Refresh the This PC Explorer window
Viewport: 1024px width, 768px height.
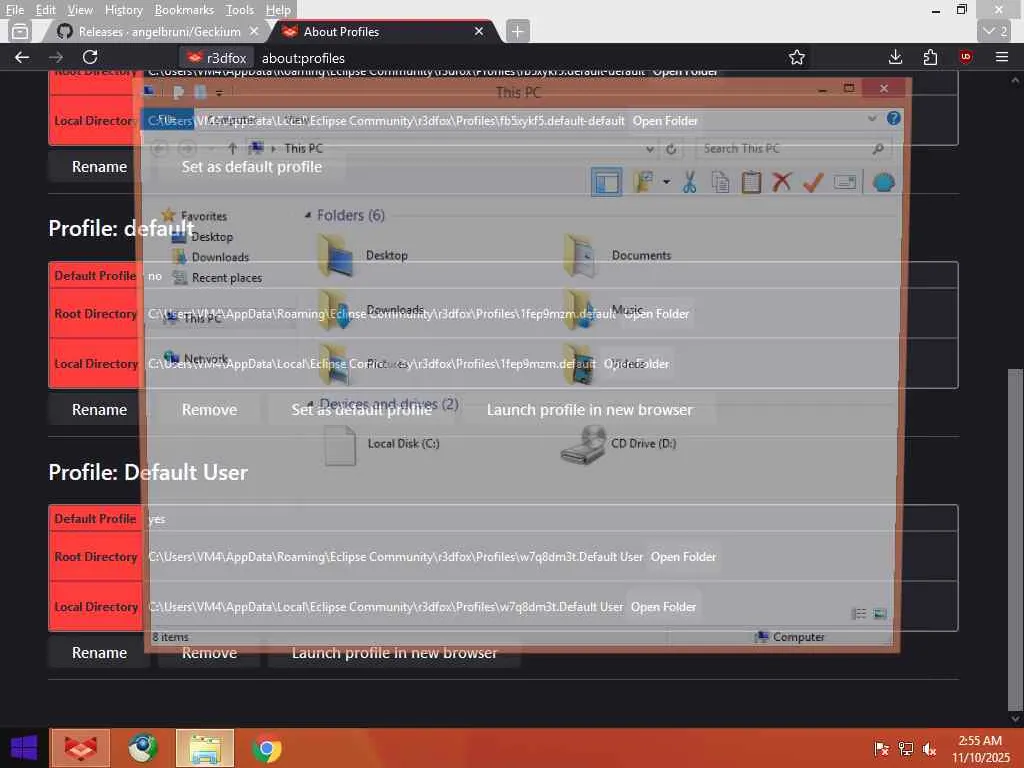tap(671, 149)
